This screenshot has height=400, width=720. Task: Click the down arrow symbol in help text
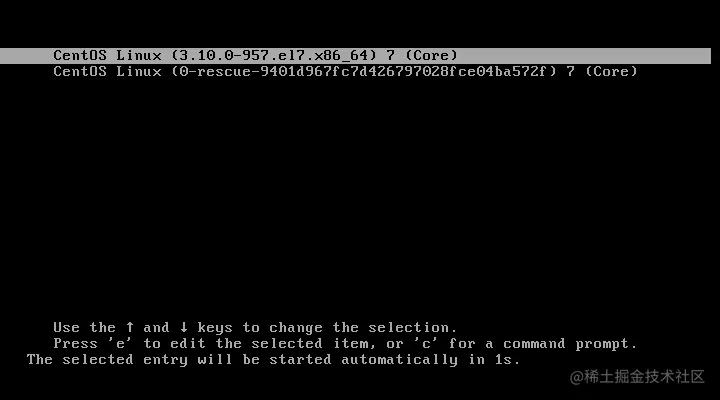[184, 327]
